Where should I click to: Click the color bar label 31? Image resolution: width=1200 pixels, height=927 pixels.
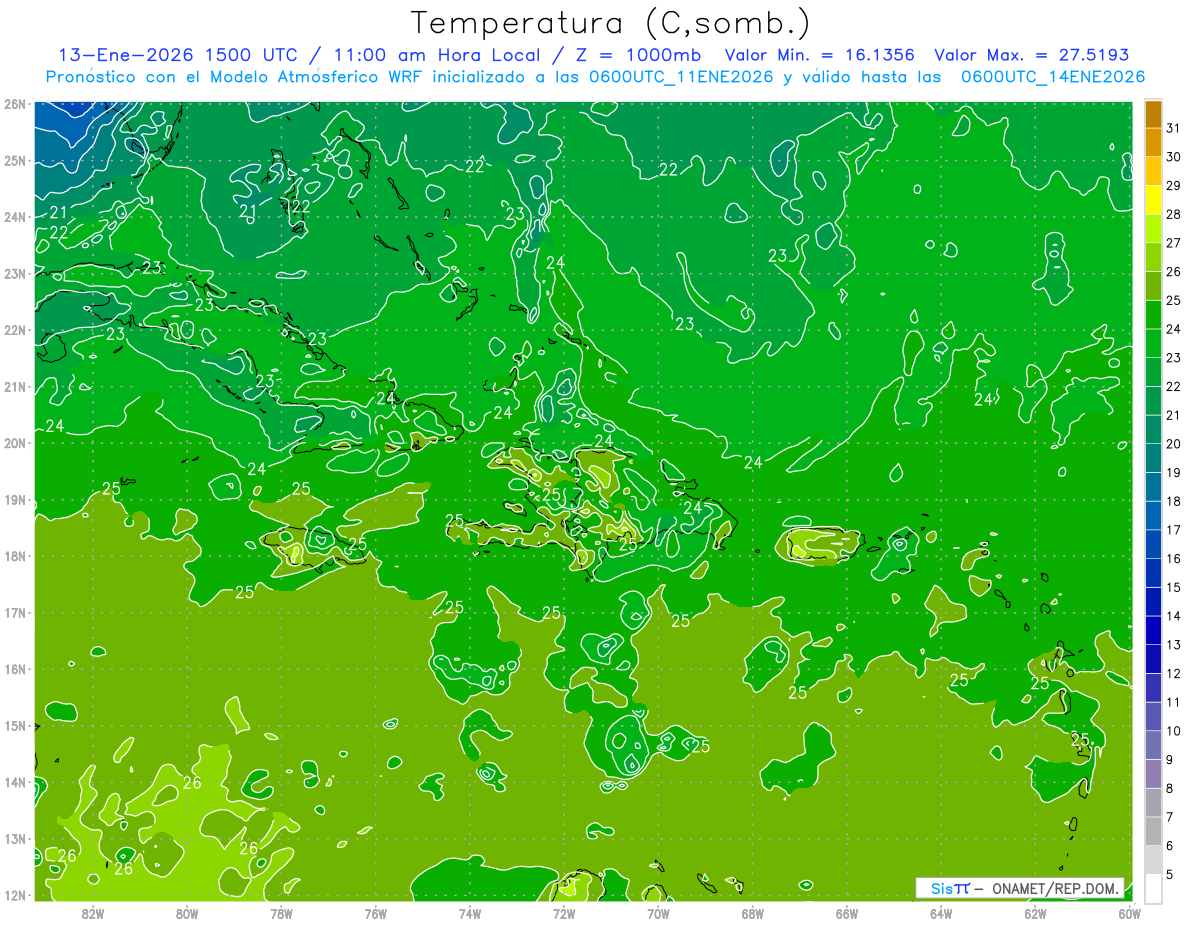pos(1174,128)
